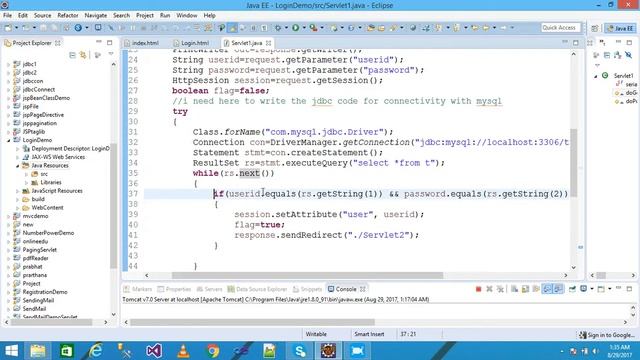The width and height of the screenshot is (640, 360).
Task: Open the Run button dropdown arrow
Action: pos(304,28)
